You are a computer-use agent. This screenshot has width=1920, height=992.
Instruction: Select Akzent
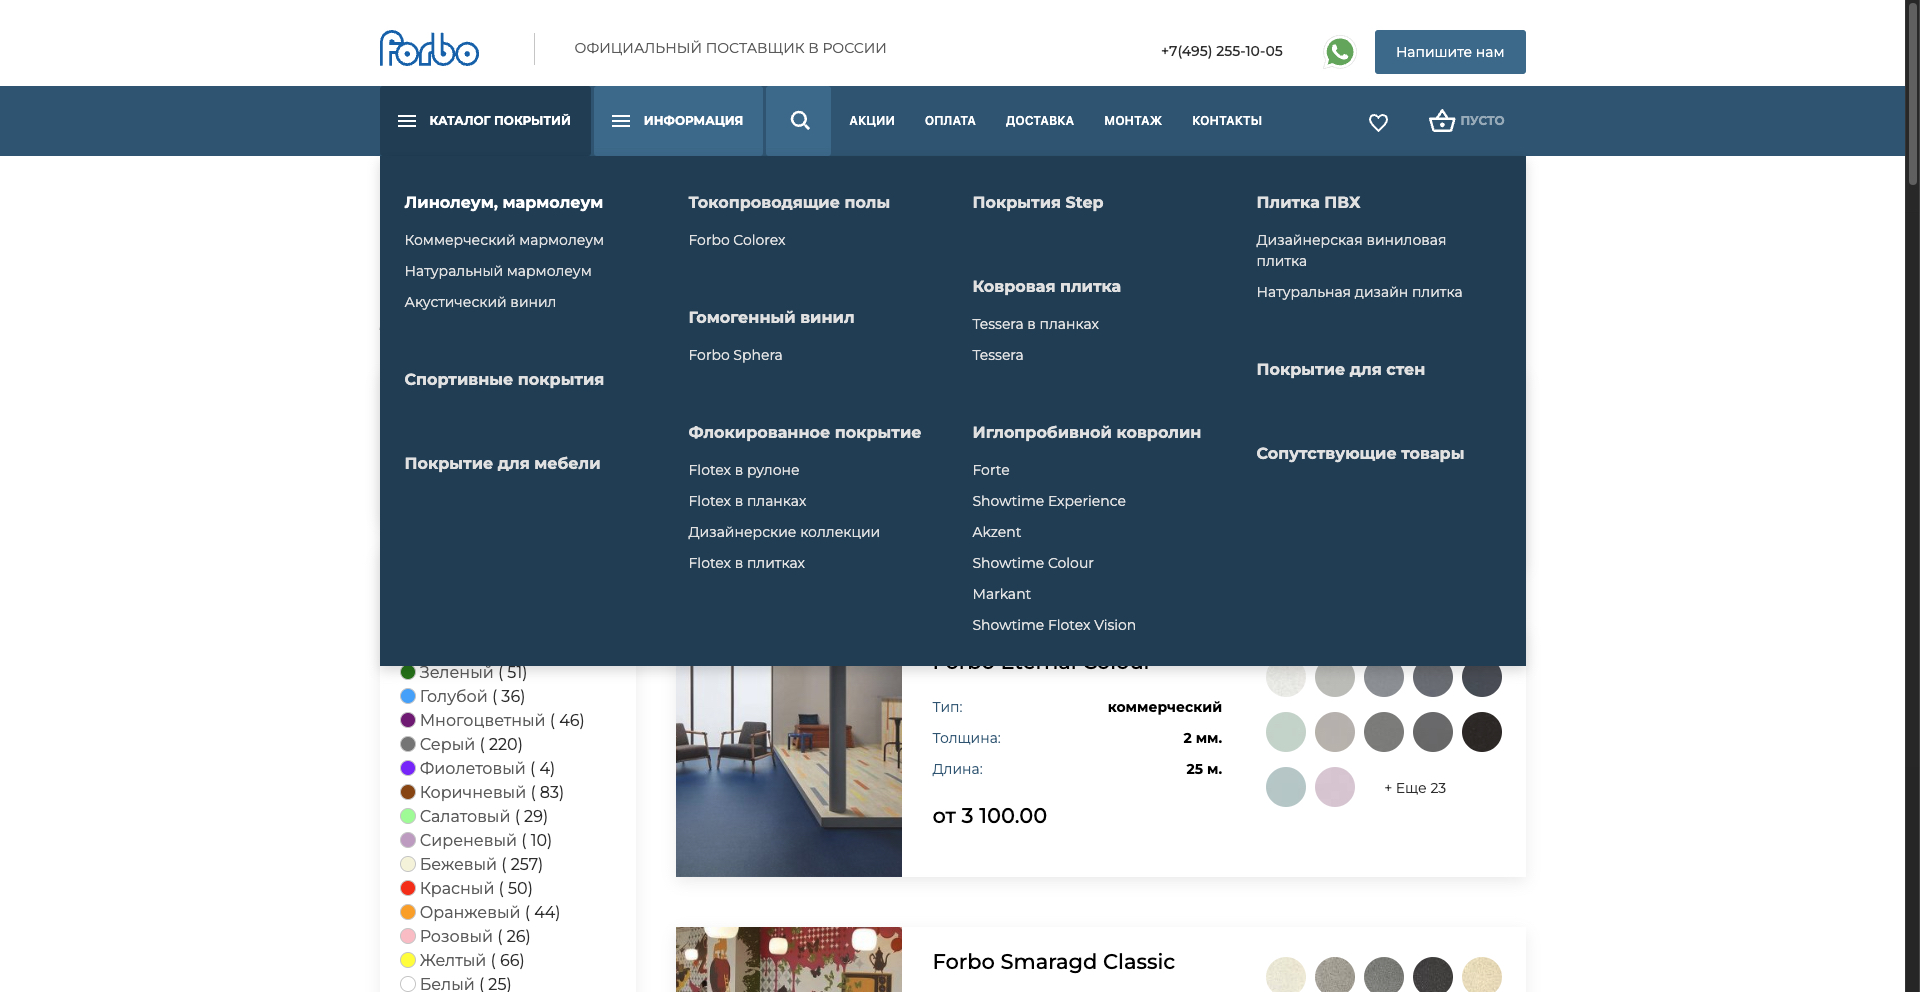(x=997, y=532)
